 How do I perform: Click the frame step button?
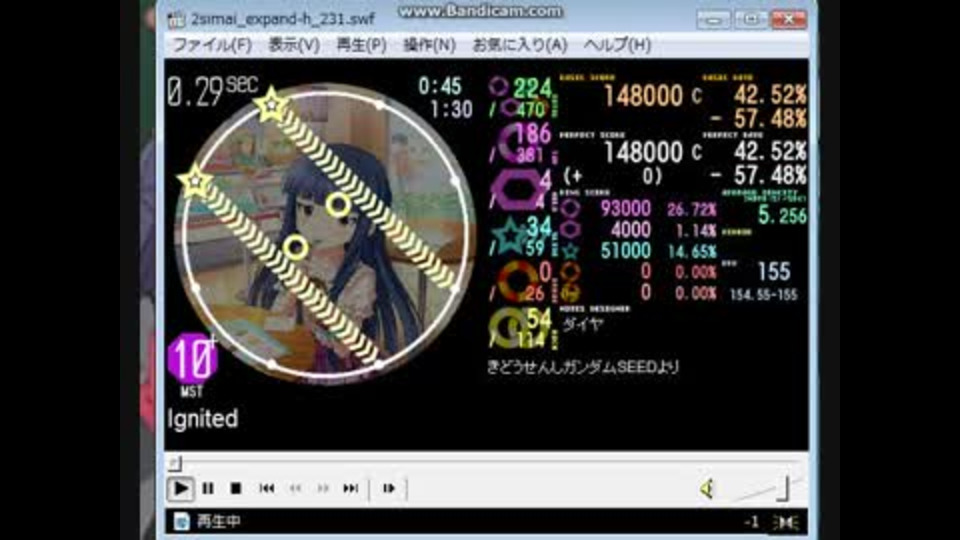coord(389,488)
